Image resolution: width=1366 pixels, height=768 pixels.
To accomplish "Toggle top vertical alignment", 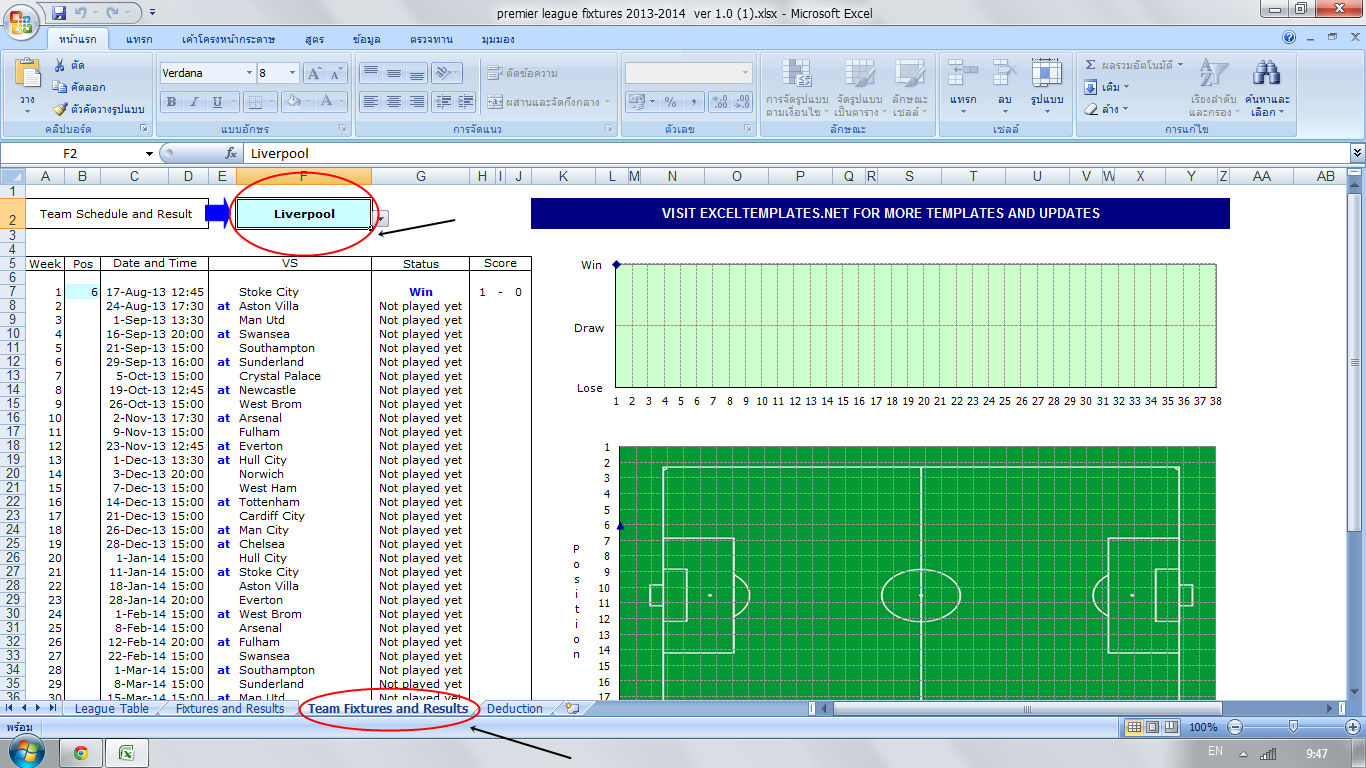I will pyautogui.click(x=370, y=73).
